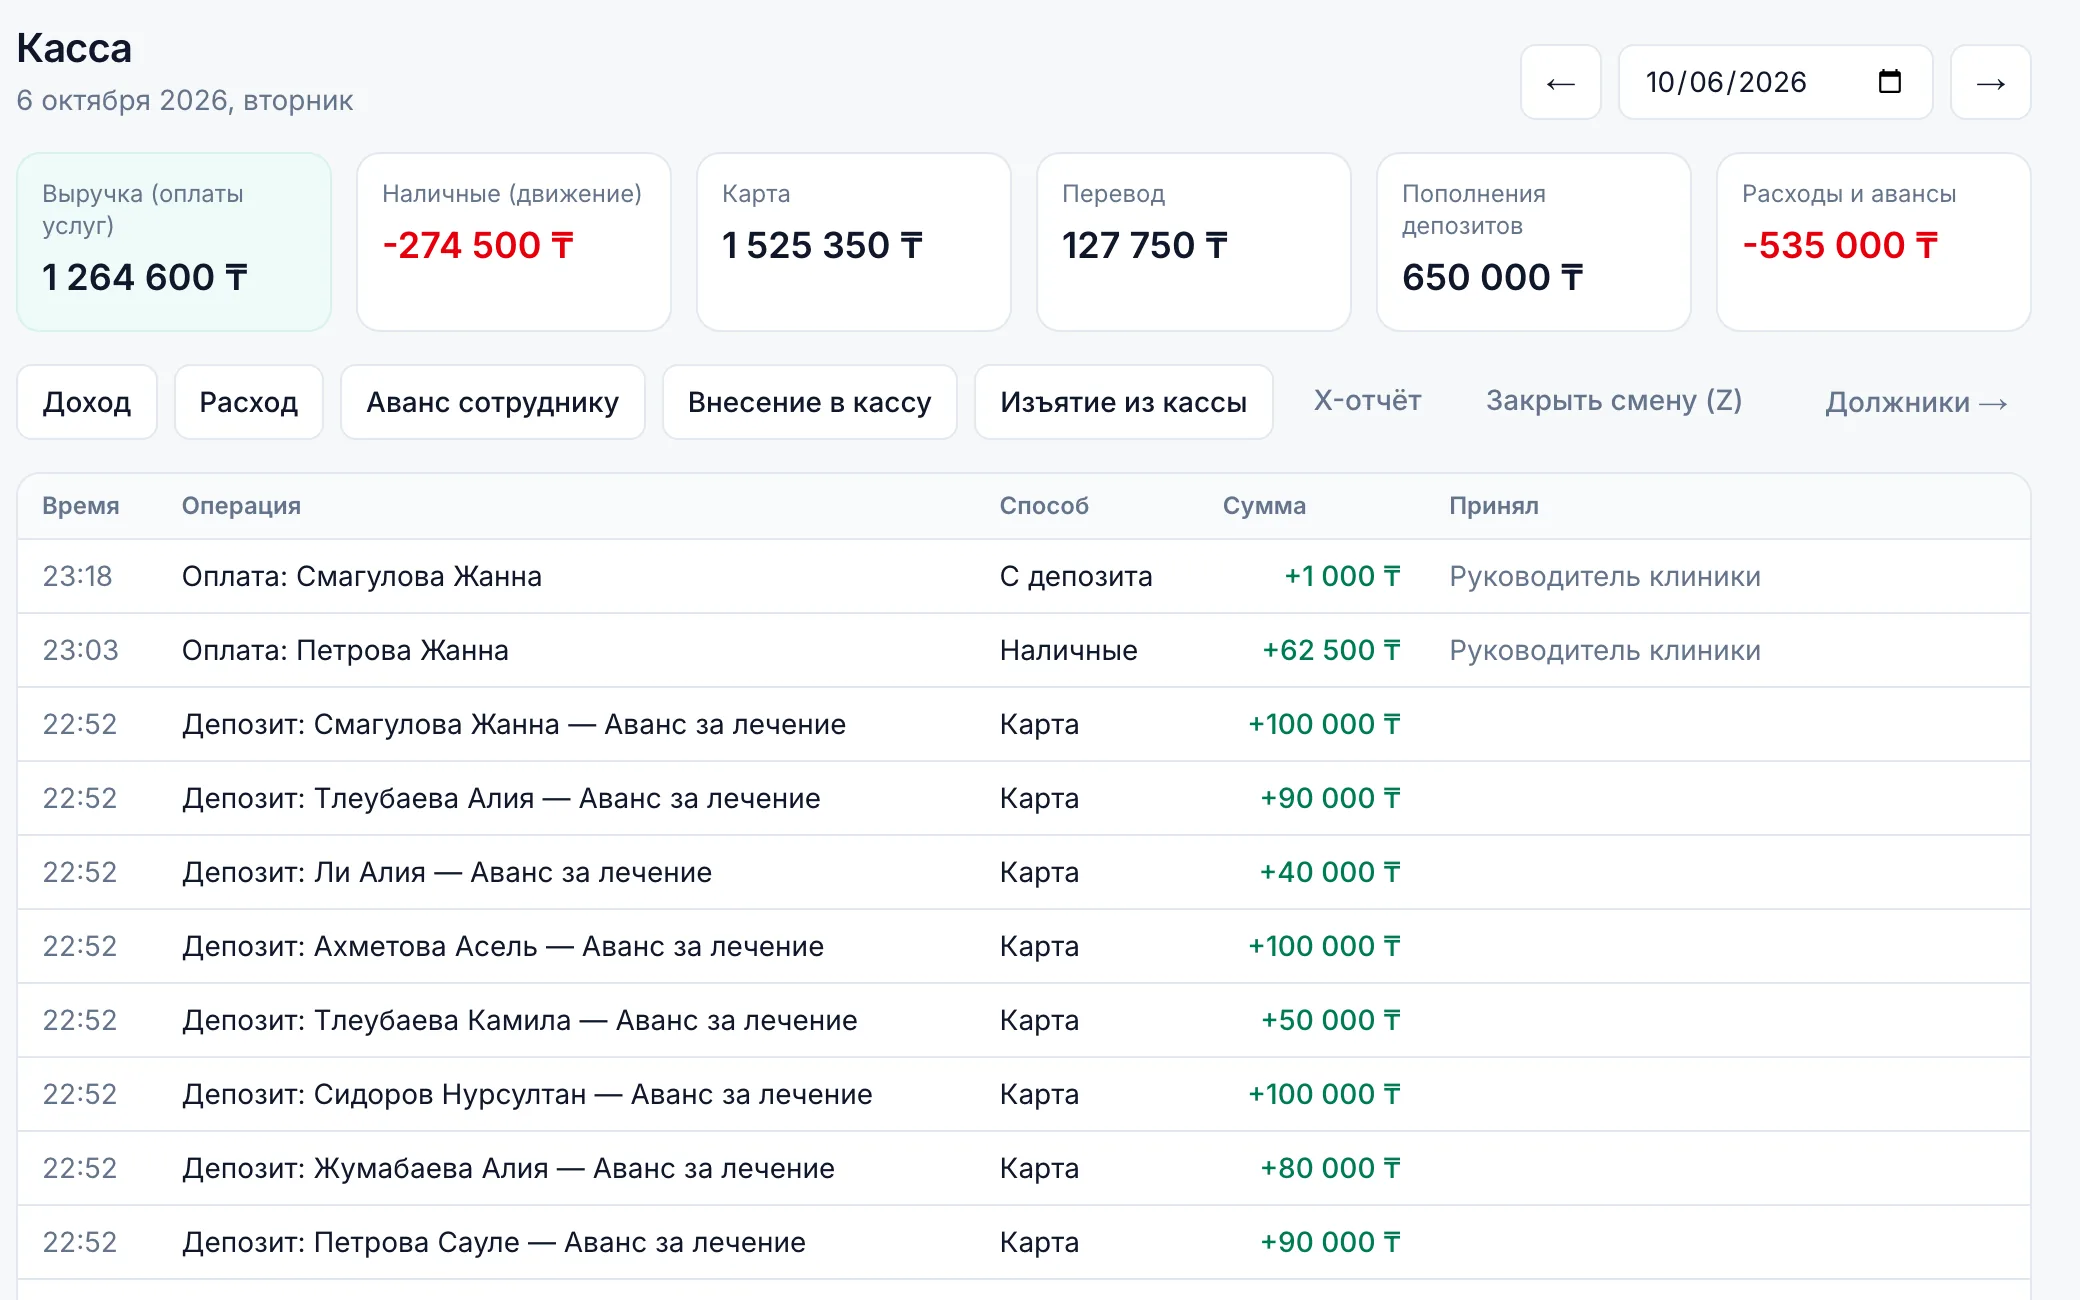Click the date field 10/06/2026
The width and height of the screenshot is (2080, 1300).
click(1774, 83)
